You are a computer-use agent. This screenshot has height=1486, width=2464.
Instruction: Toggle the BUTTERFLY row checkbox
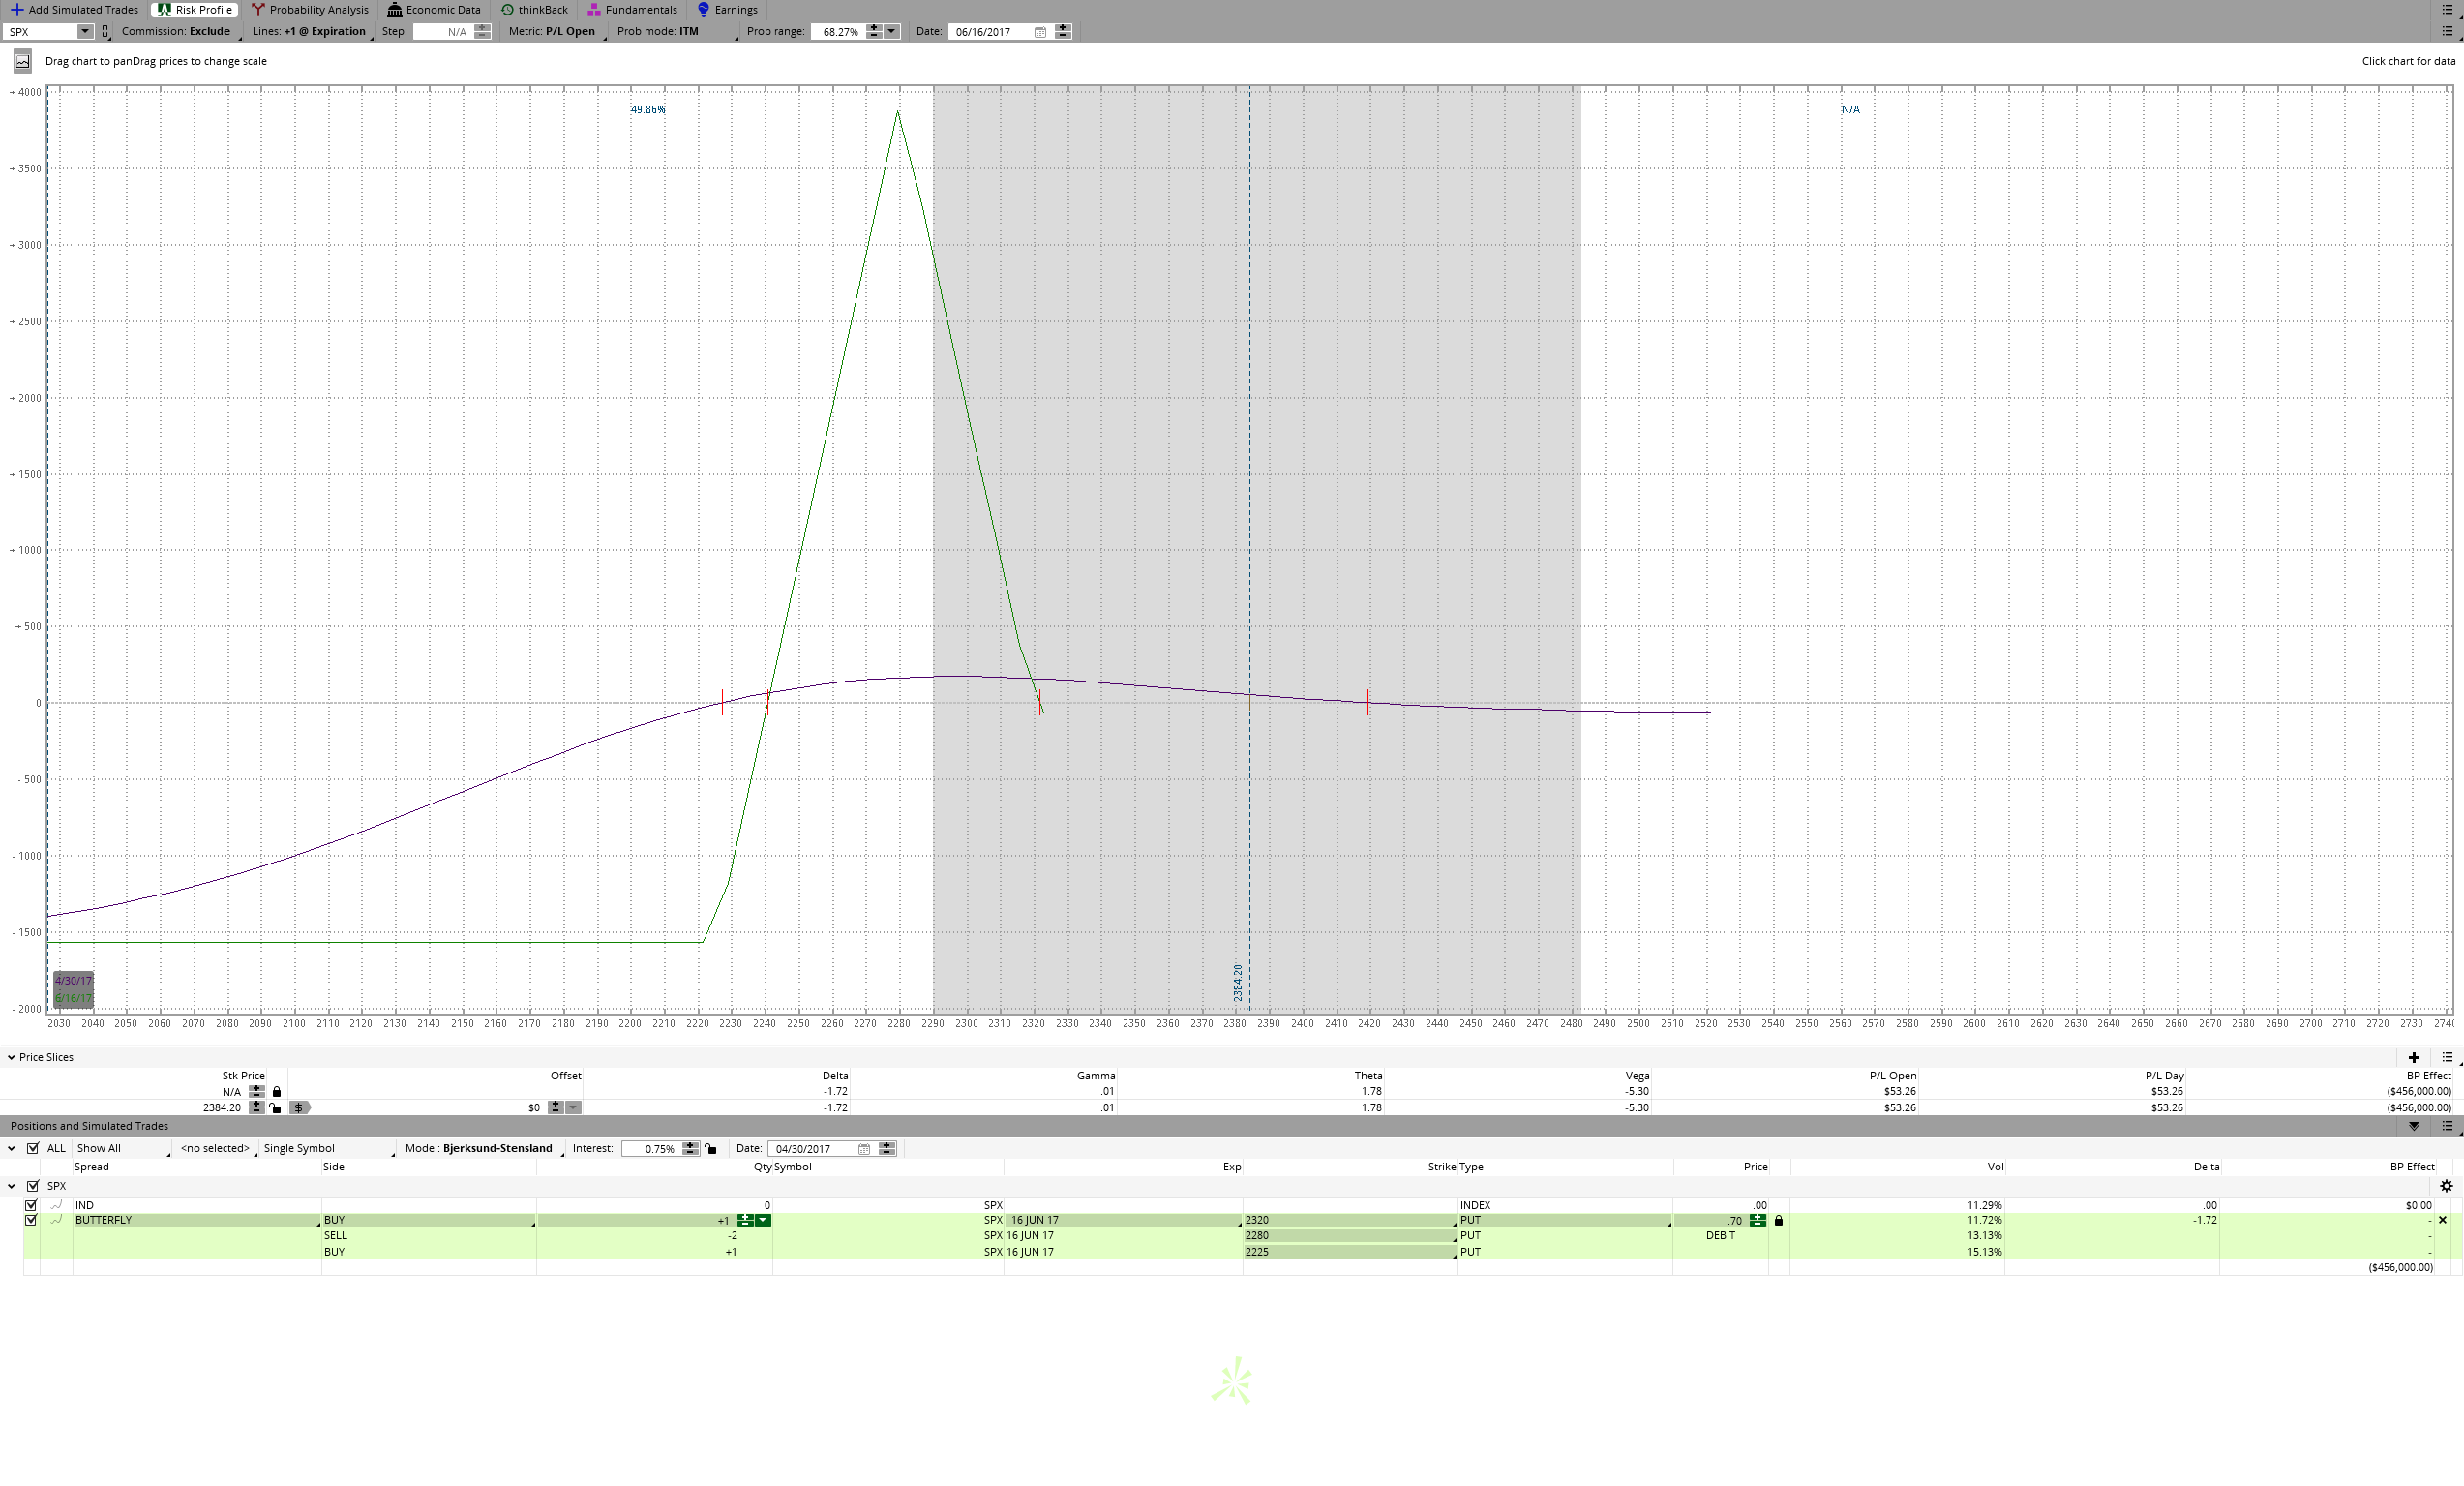pos(31,1220)
